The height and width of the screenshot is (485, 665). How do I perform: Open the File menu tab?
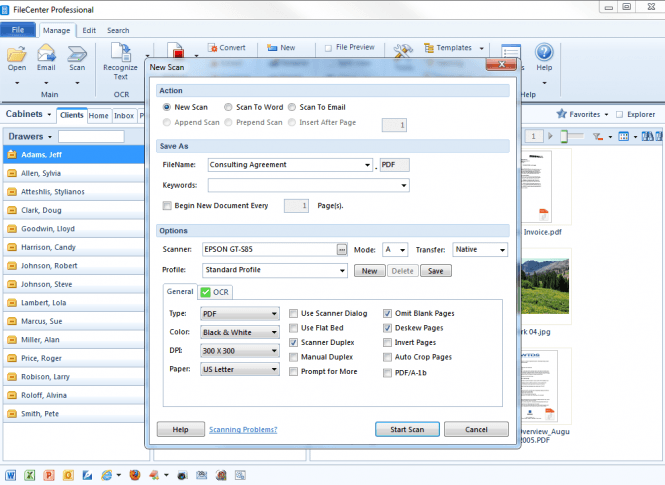click(x=18, y=30)
